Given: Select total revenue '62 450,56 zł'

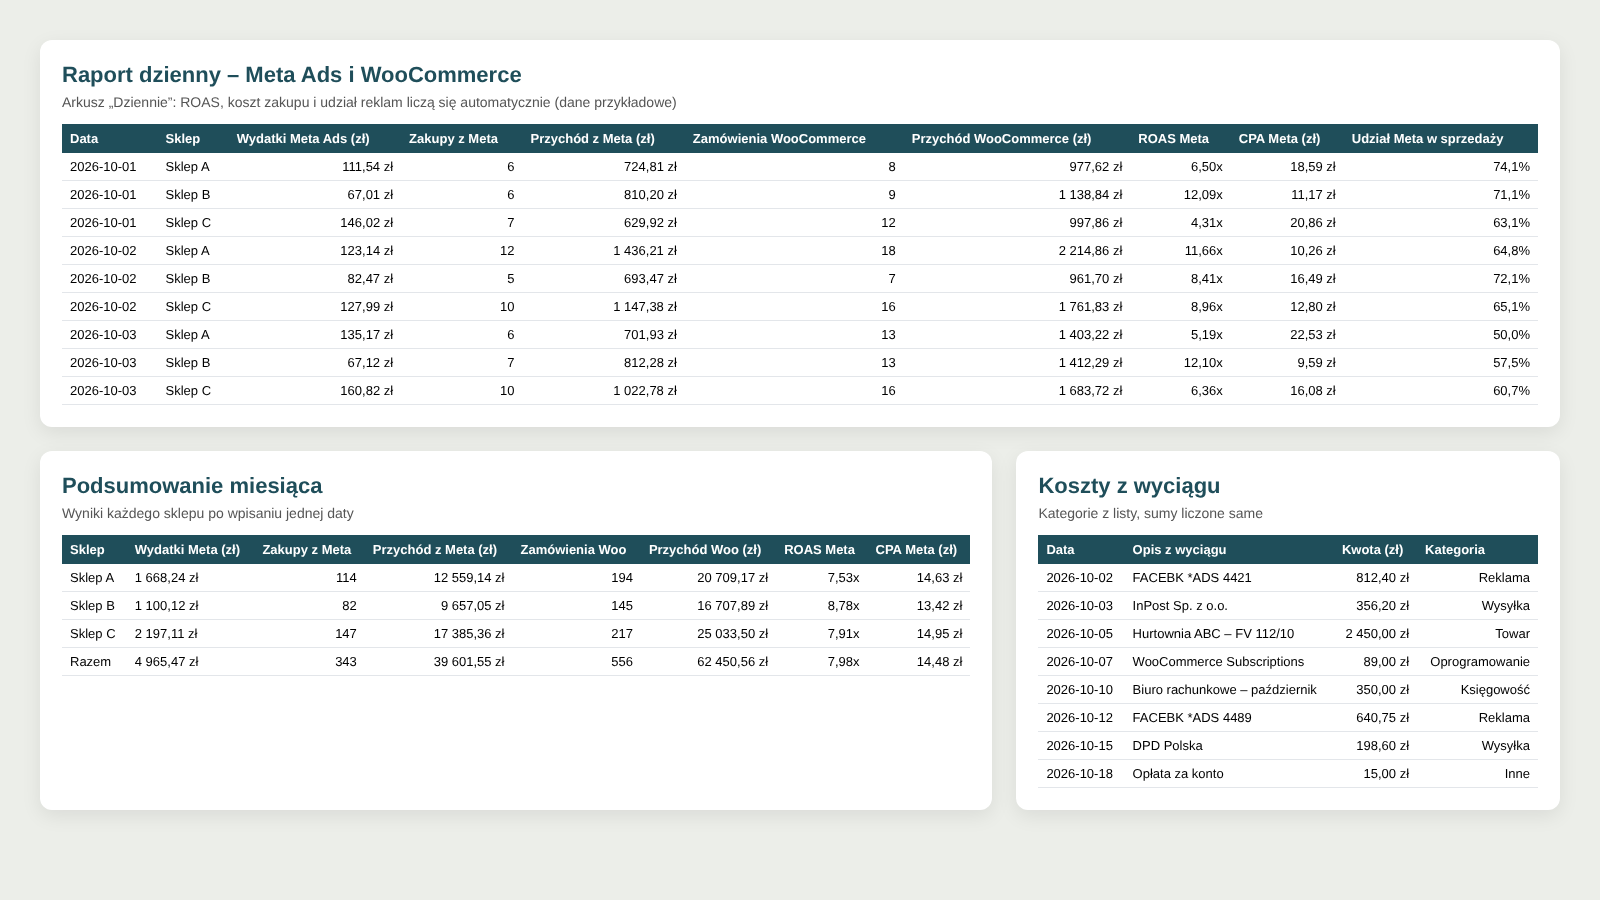Looking at the screenshot, I should coord(732,662).
